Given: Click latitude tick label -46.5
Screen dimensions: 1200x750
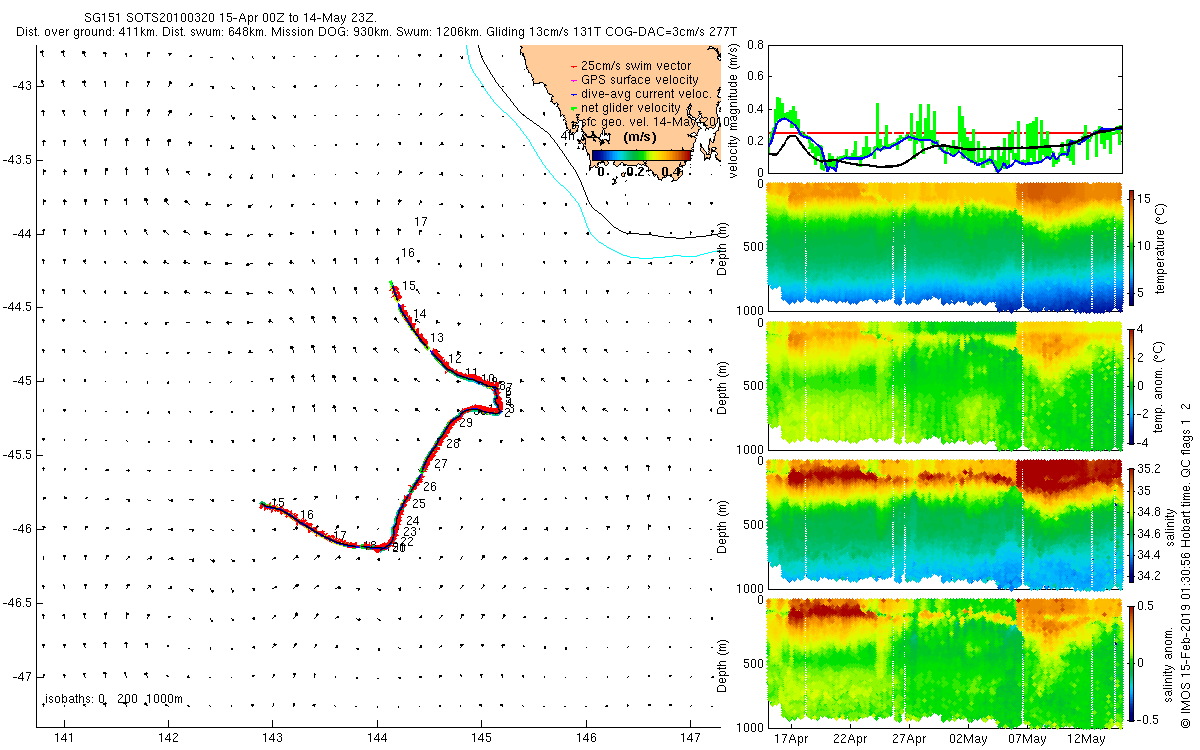Looking at the screenshot, I should (18, 603).
